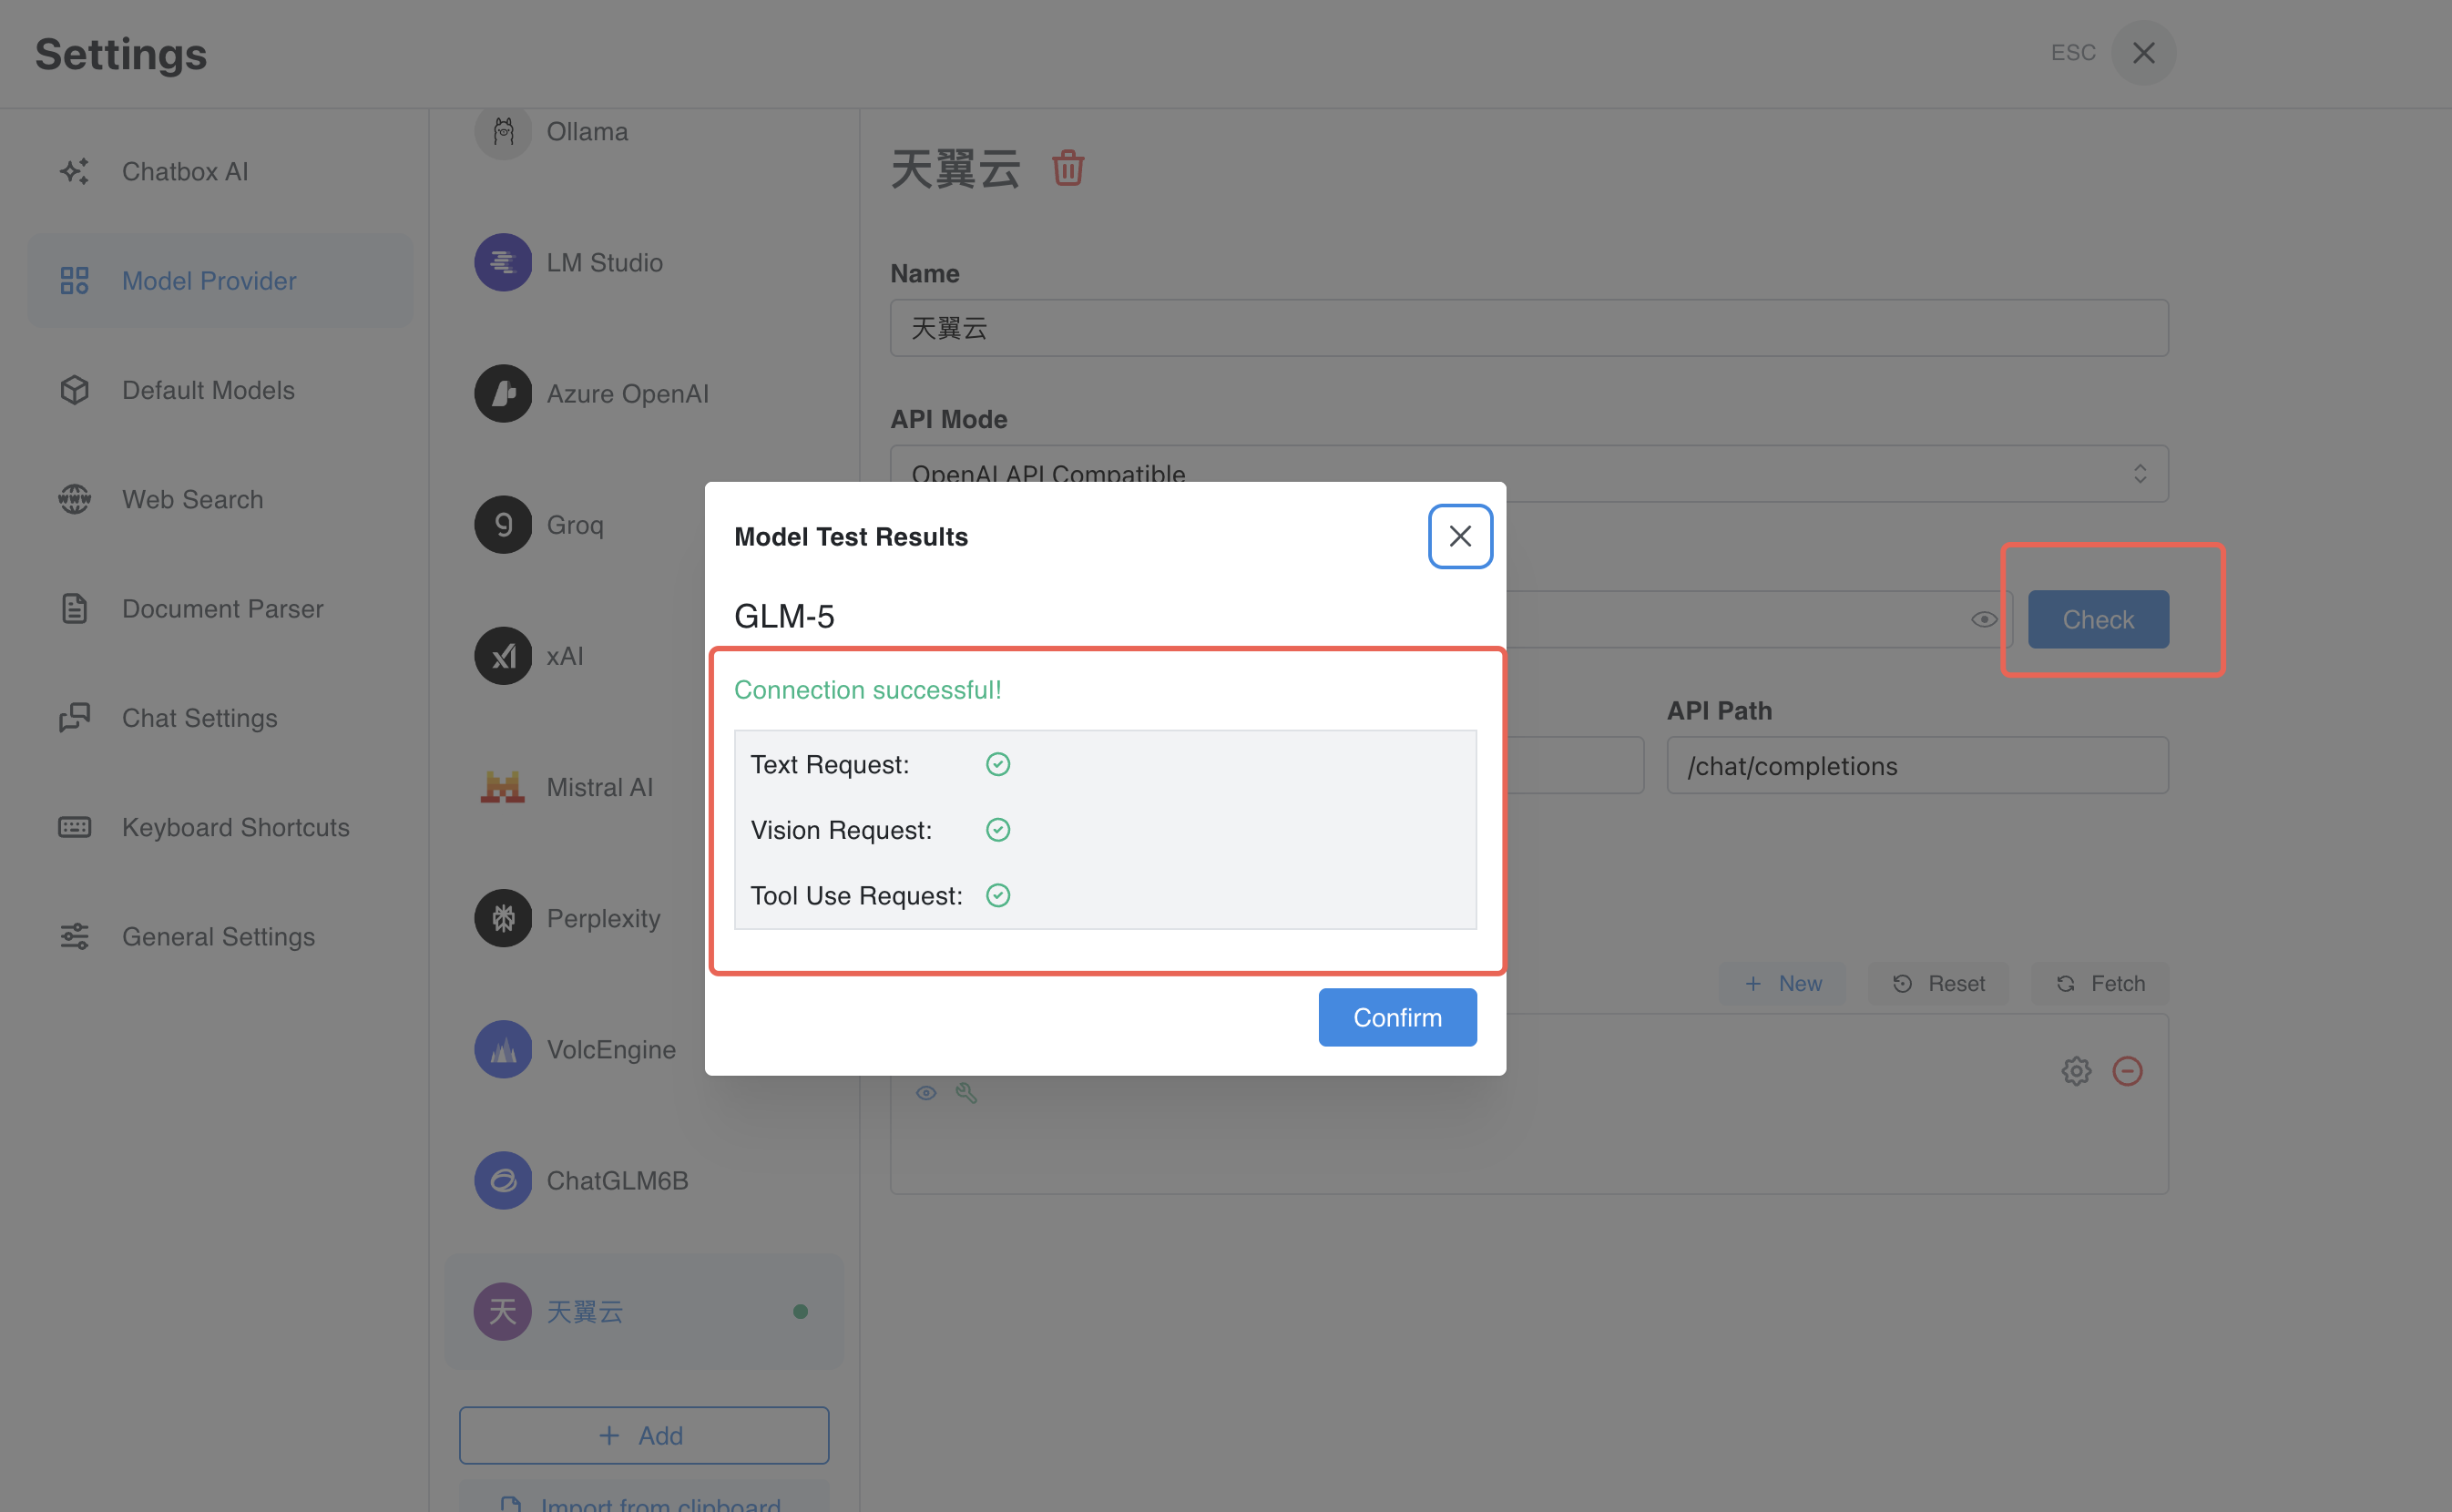Click the red trash delete provider icon
The height and width of the screenshot is (1512, 2452).
1067,168
